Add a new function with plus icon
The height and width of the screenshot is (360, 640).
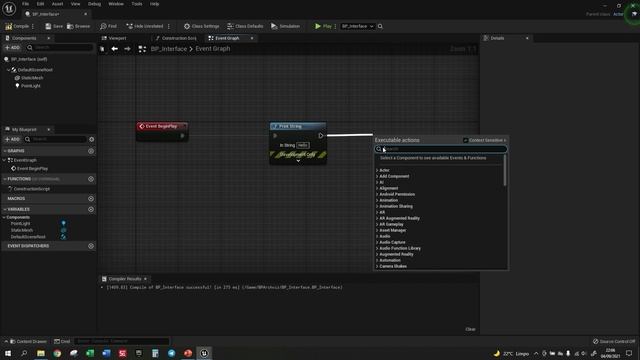(x=91, y=179)
